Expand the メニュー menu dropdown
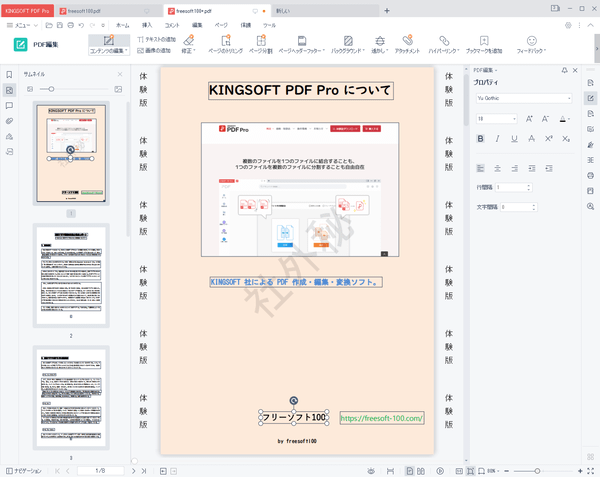This screenshot has height=477, width=600. [x=22, y=25]
